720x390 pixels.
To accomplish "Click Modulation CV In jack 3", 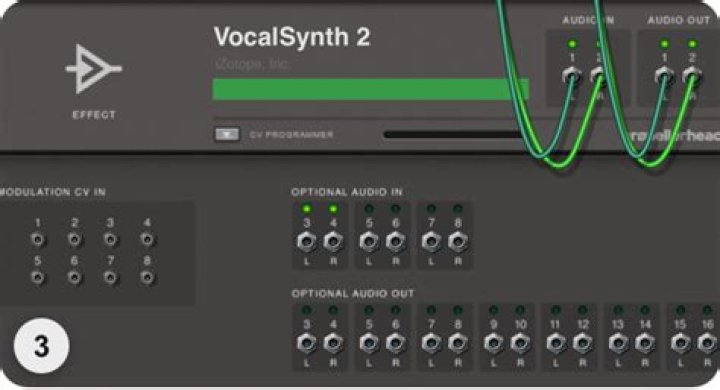I will click(x=110, y=239).
